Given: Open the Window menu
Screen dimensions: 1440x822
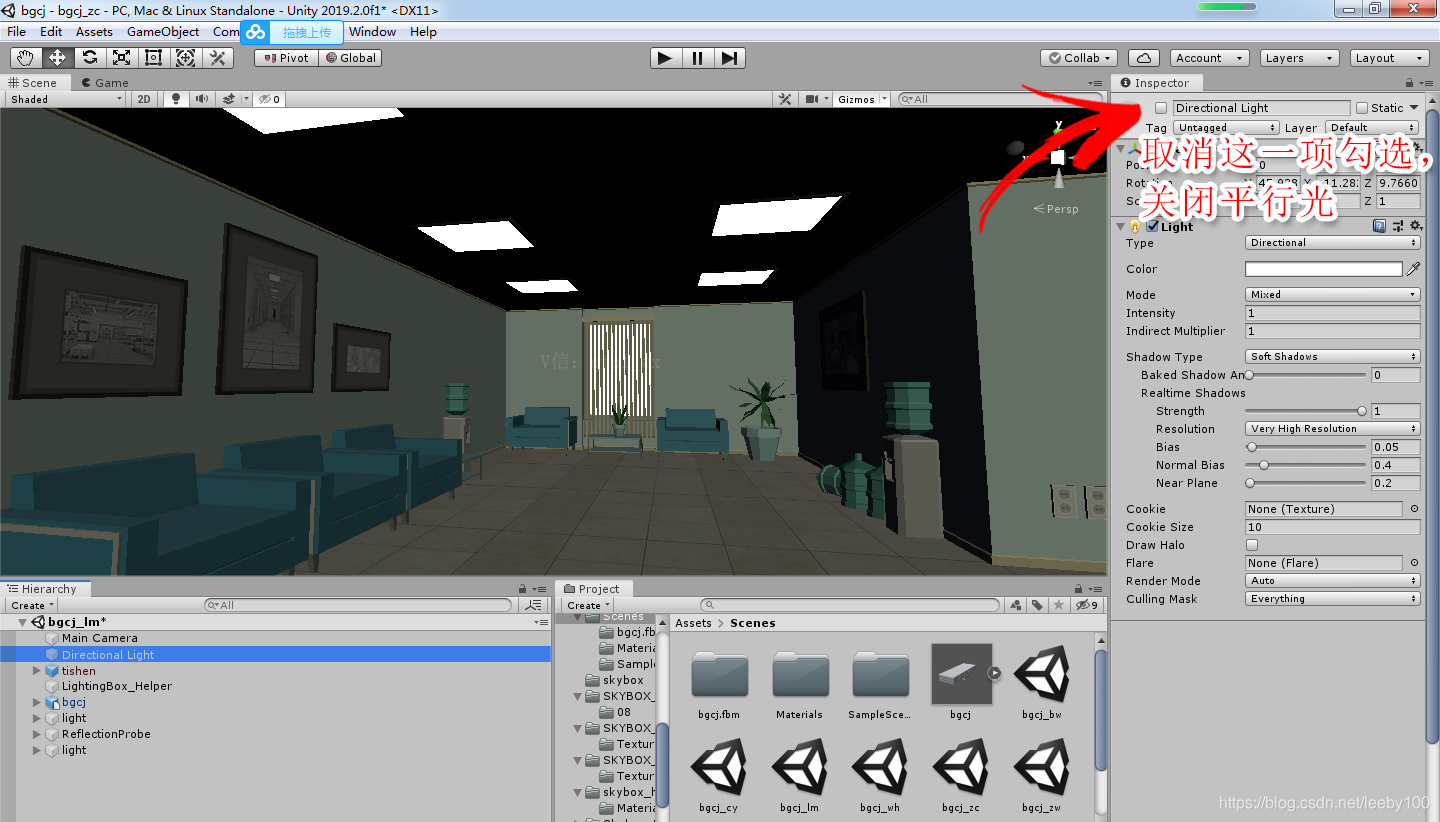Looking at the screenshot, I should tap(373, 31).
